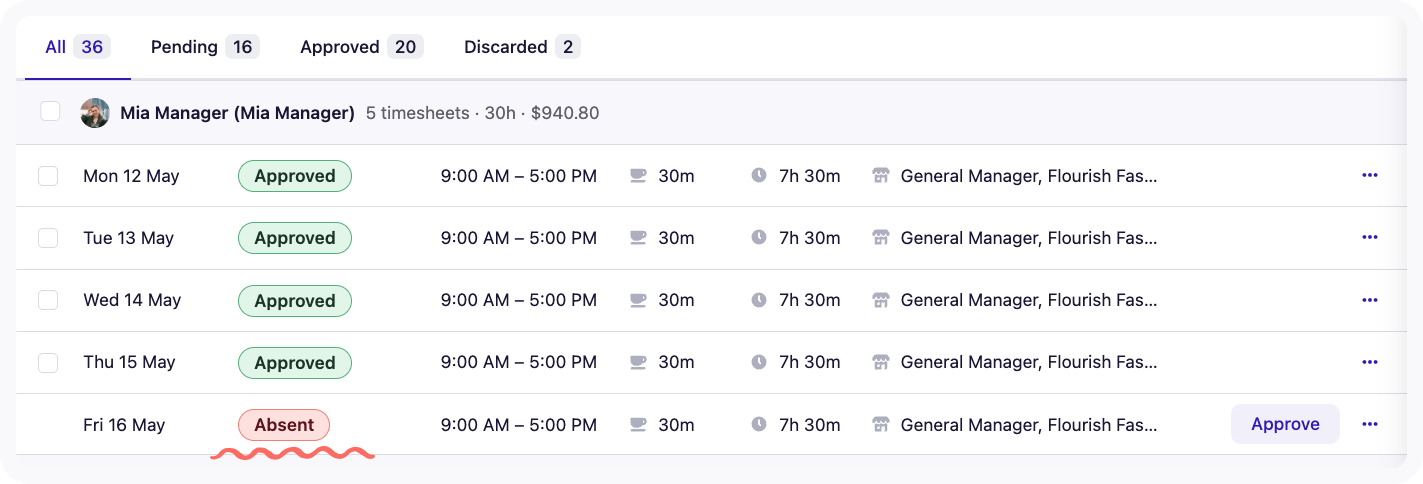Click the Approved badge on Tue 13 May
Viewport: 1423px width, 484px height.
[x=294, y=238]
